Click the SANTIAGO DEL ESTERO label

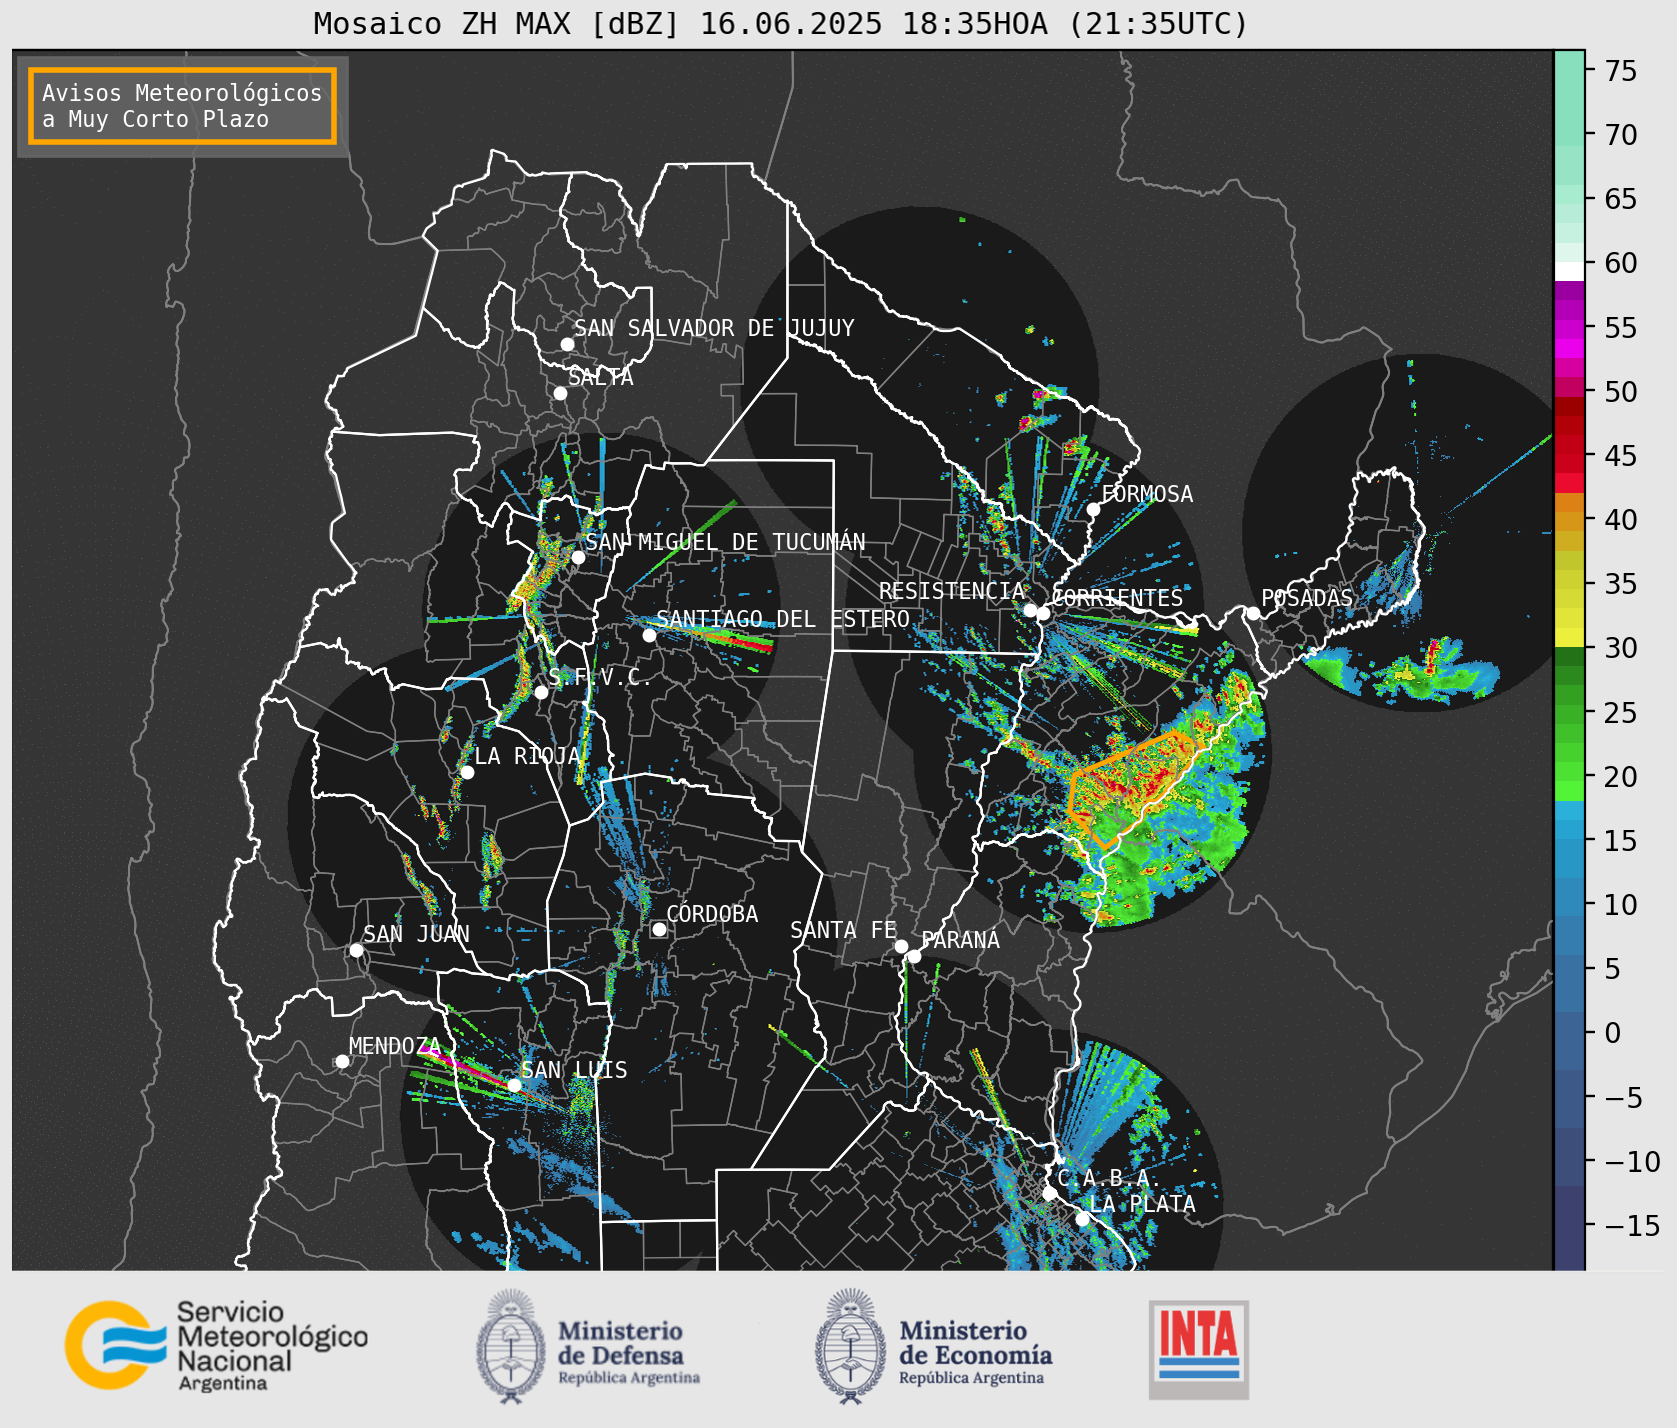pos(783,619)
